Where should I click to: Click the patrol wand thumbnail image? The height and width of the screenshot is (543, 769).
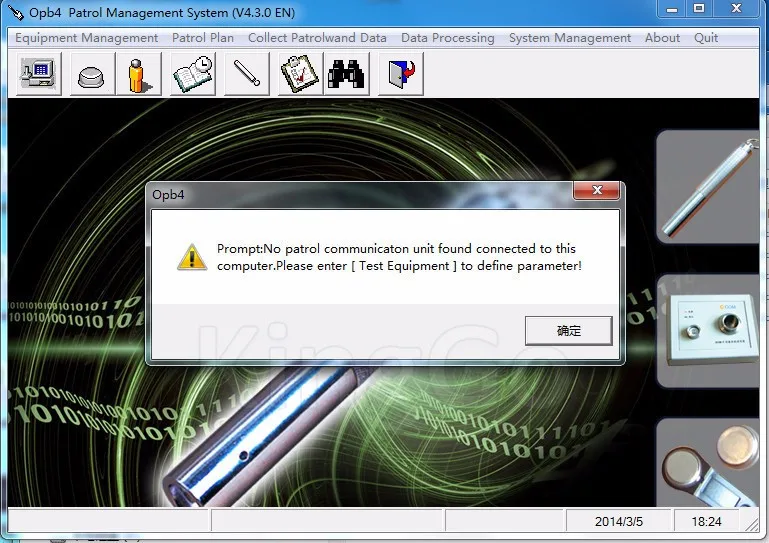pos(708,186)
